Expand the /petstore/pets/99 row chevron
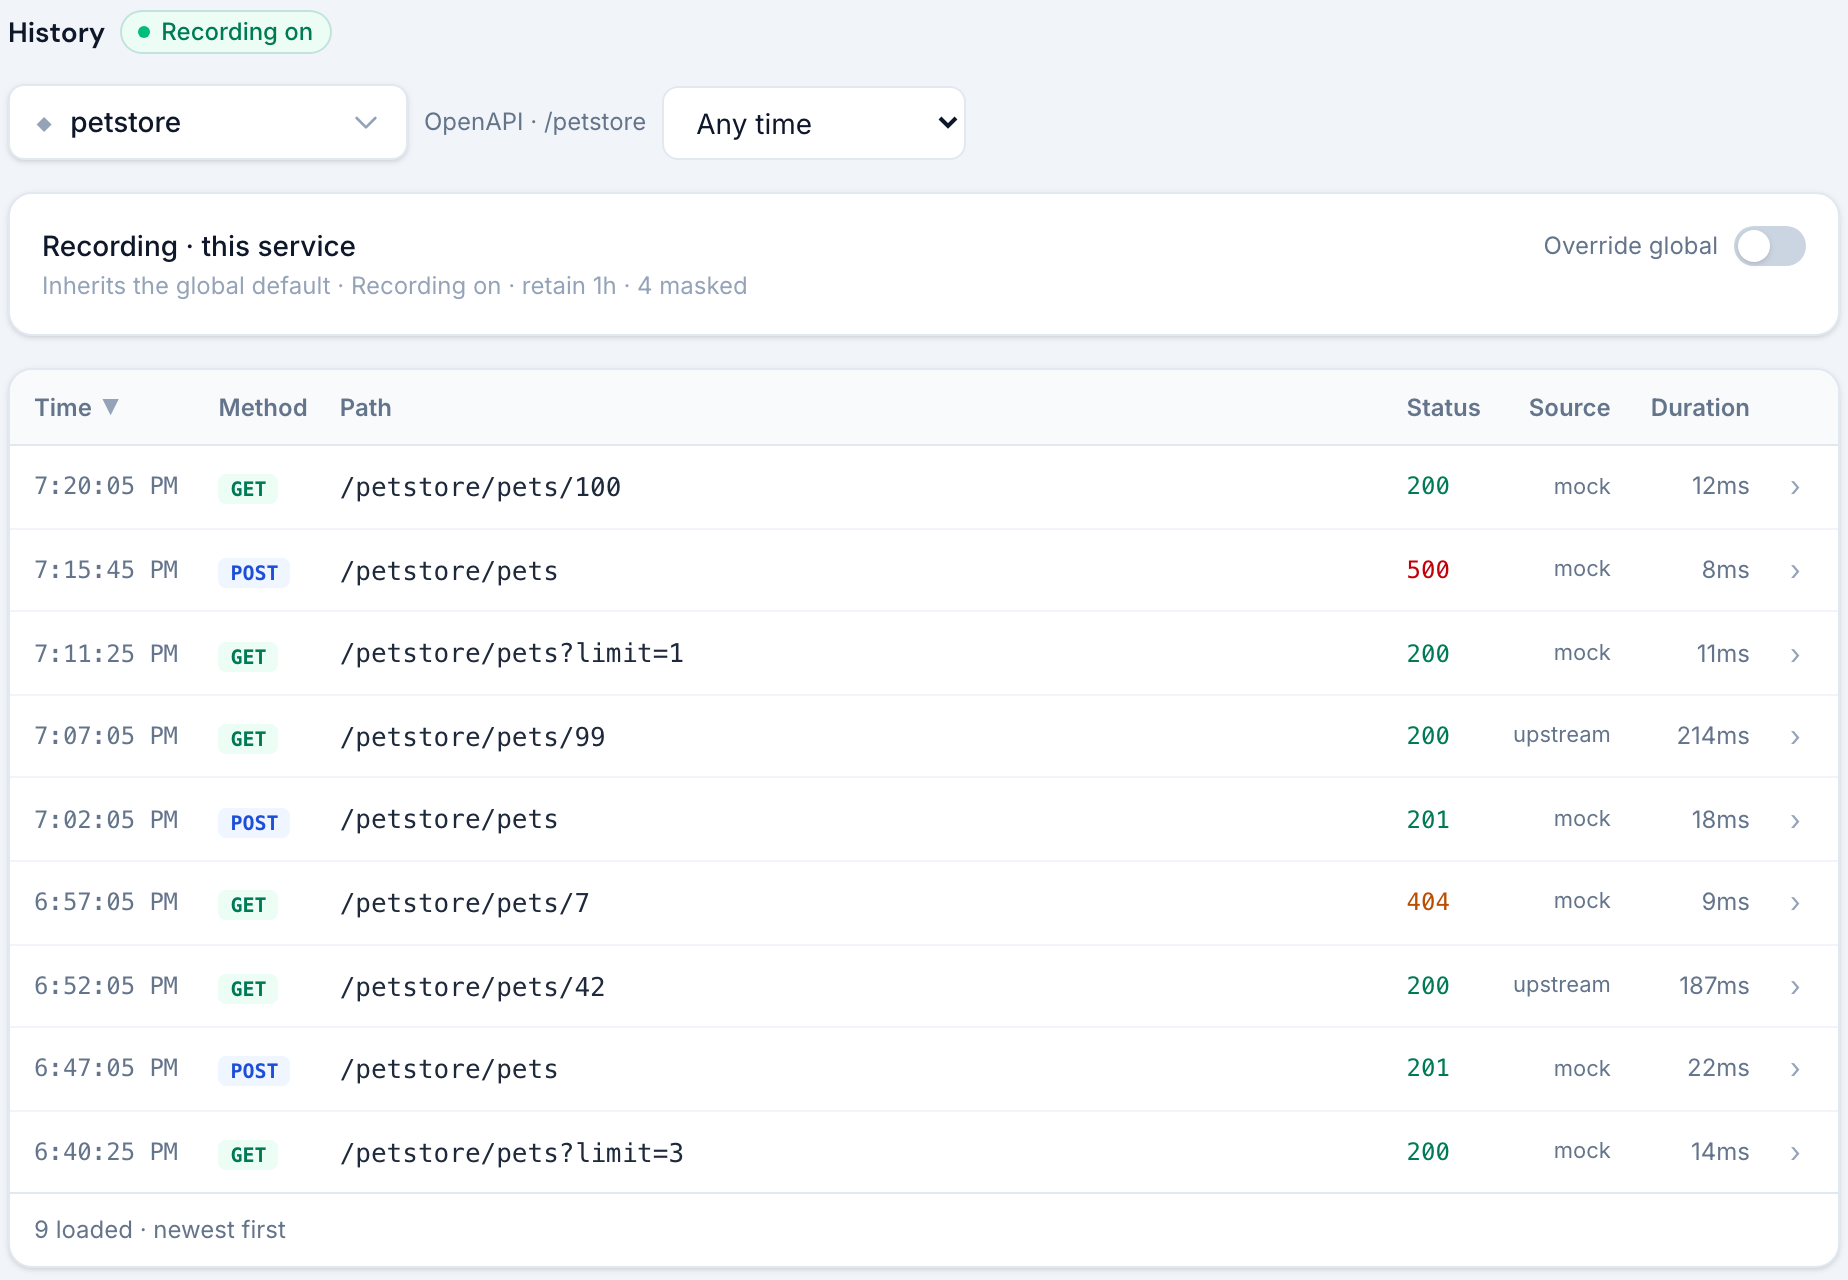The width and height of the screenshot is (1848, 1280). 1795,737
